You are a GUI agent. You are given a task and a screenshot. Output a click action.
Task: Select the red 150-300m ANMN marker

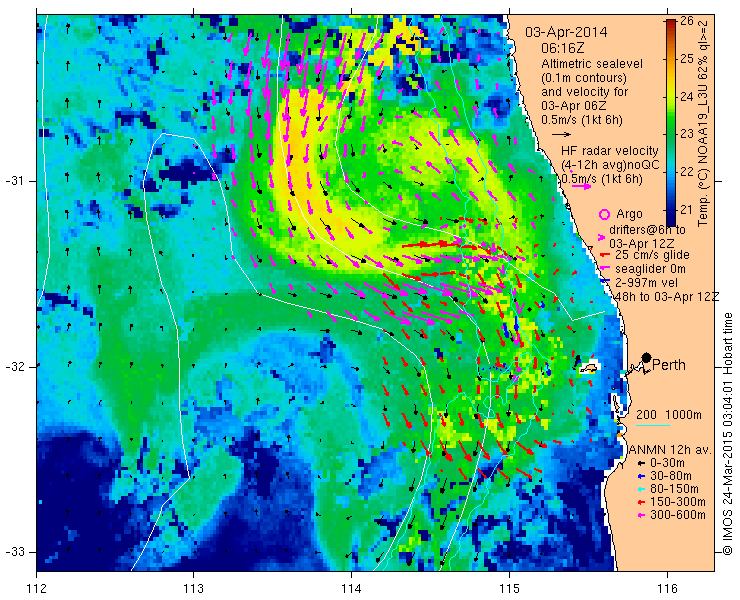[x=641, y=502]
